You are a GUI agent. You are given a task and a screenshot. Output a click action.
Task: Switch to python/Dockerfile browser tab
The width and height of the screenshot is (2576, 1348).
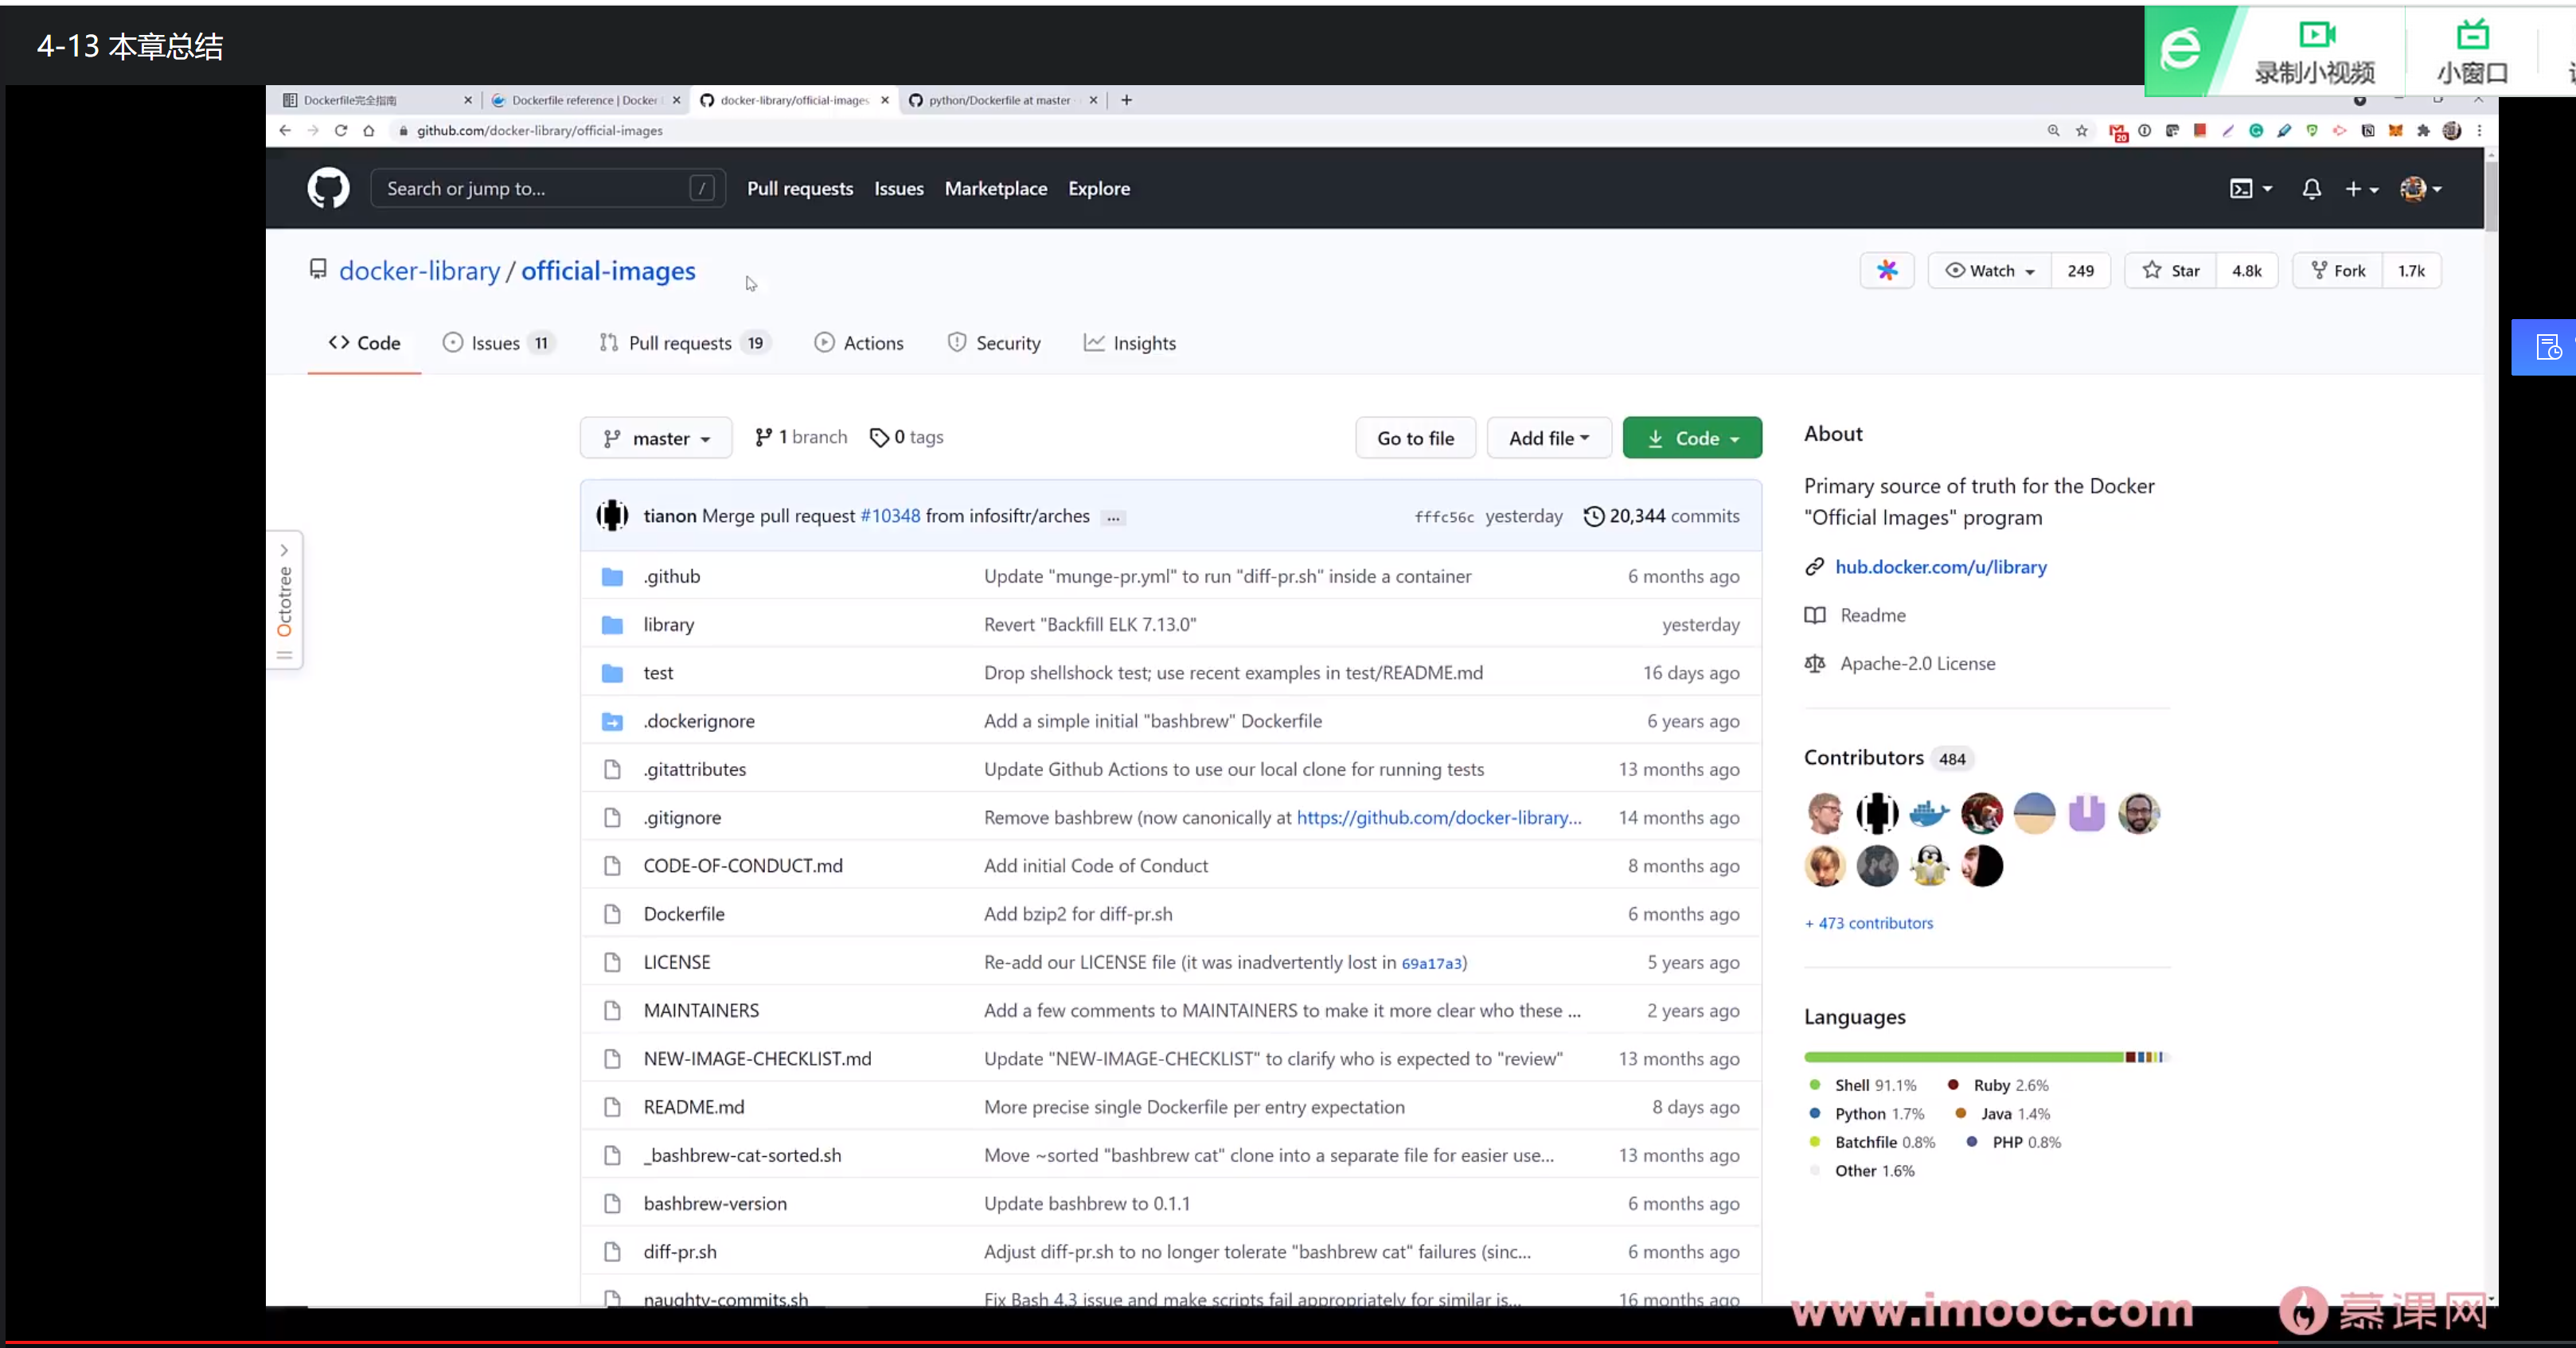(x=998, y=100)
